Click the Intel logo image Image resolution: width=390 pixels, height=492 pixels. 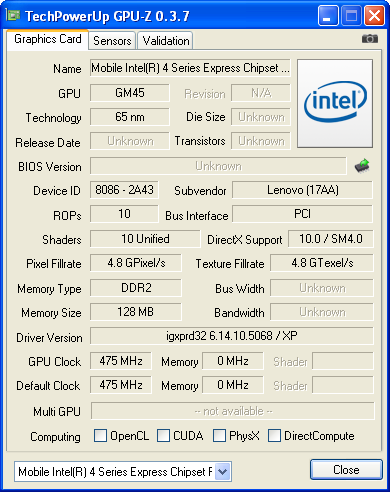click(335, 103)
